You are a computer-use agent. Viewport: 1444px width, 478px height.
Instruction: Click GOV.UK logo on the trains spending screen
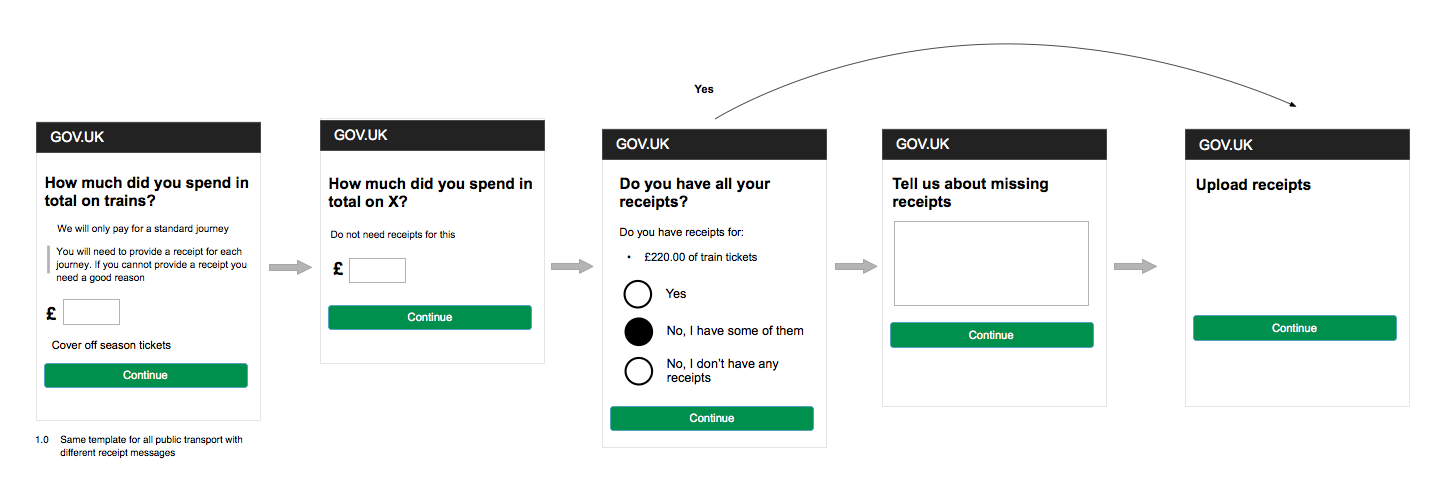[77, 138]
